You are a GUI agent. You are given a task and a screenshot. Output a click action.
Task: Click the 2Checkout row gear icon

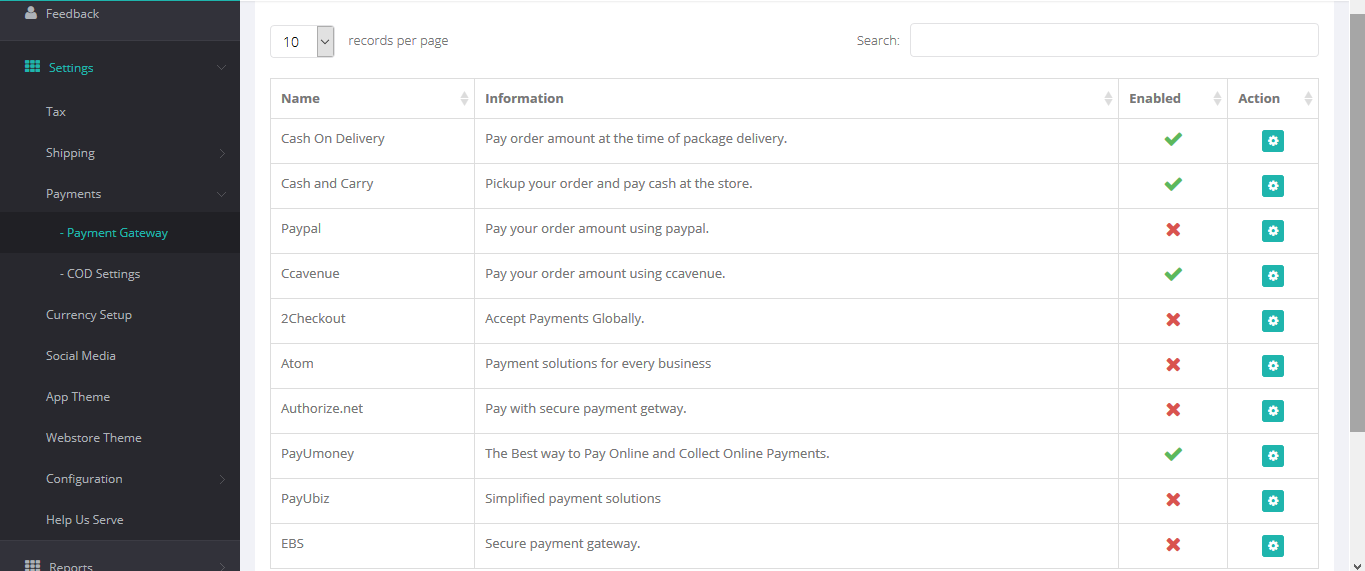[1272, 321]
